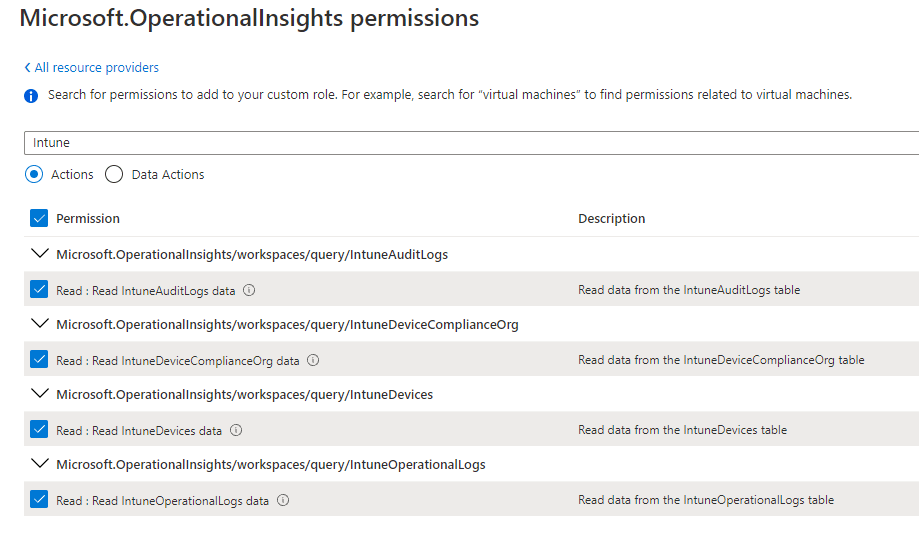Uncheck the Read IntuneOperationalLogs data checkbox
919x560 pixels.
pyautogui.click(x=39, y=499)
